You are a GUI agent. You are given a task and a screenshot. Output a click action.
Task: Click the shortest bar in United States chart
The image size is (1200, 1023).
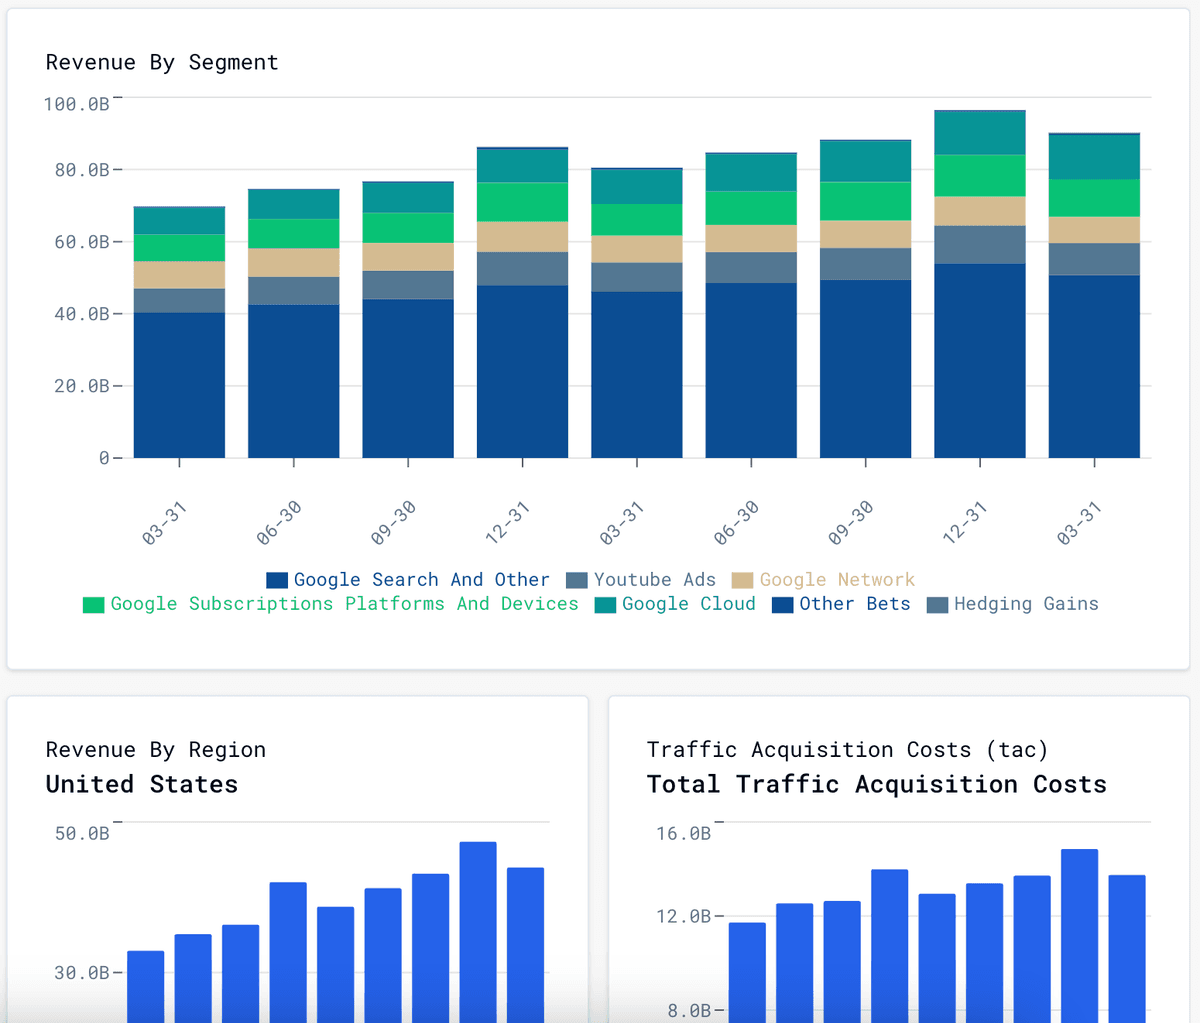point(145,987)
